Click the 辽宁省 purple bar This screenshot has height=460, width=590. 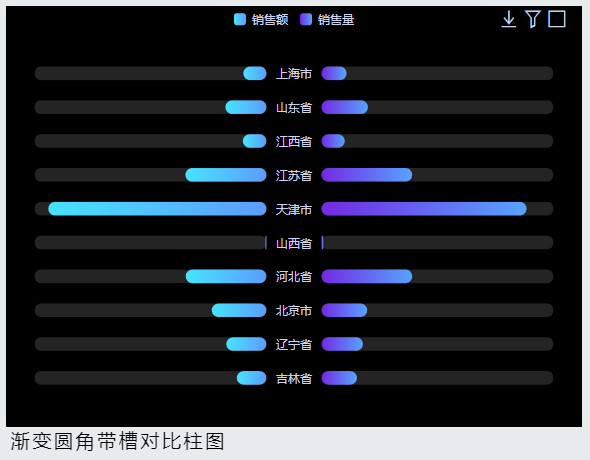click(342, 344)
